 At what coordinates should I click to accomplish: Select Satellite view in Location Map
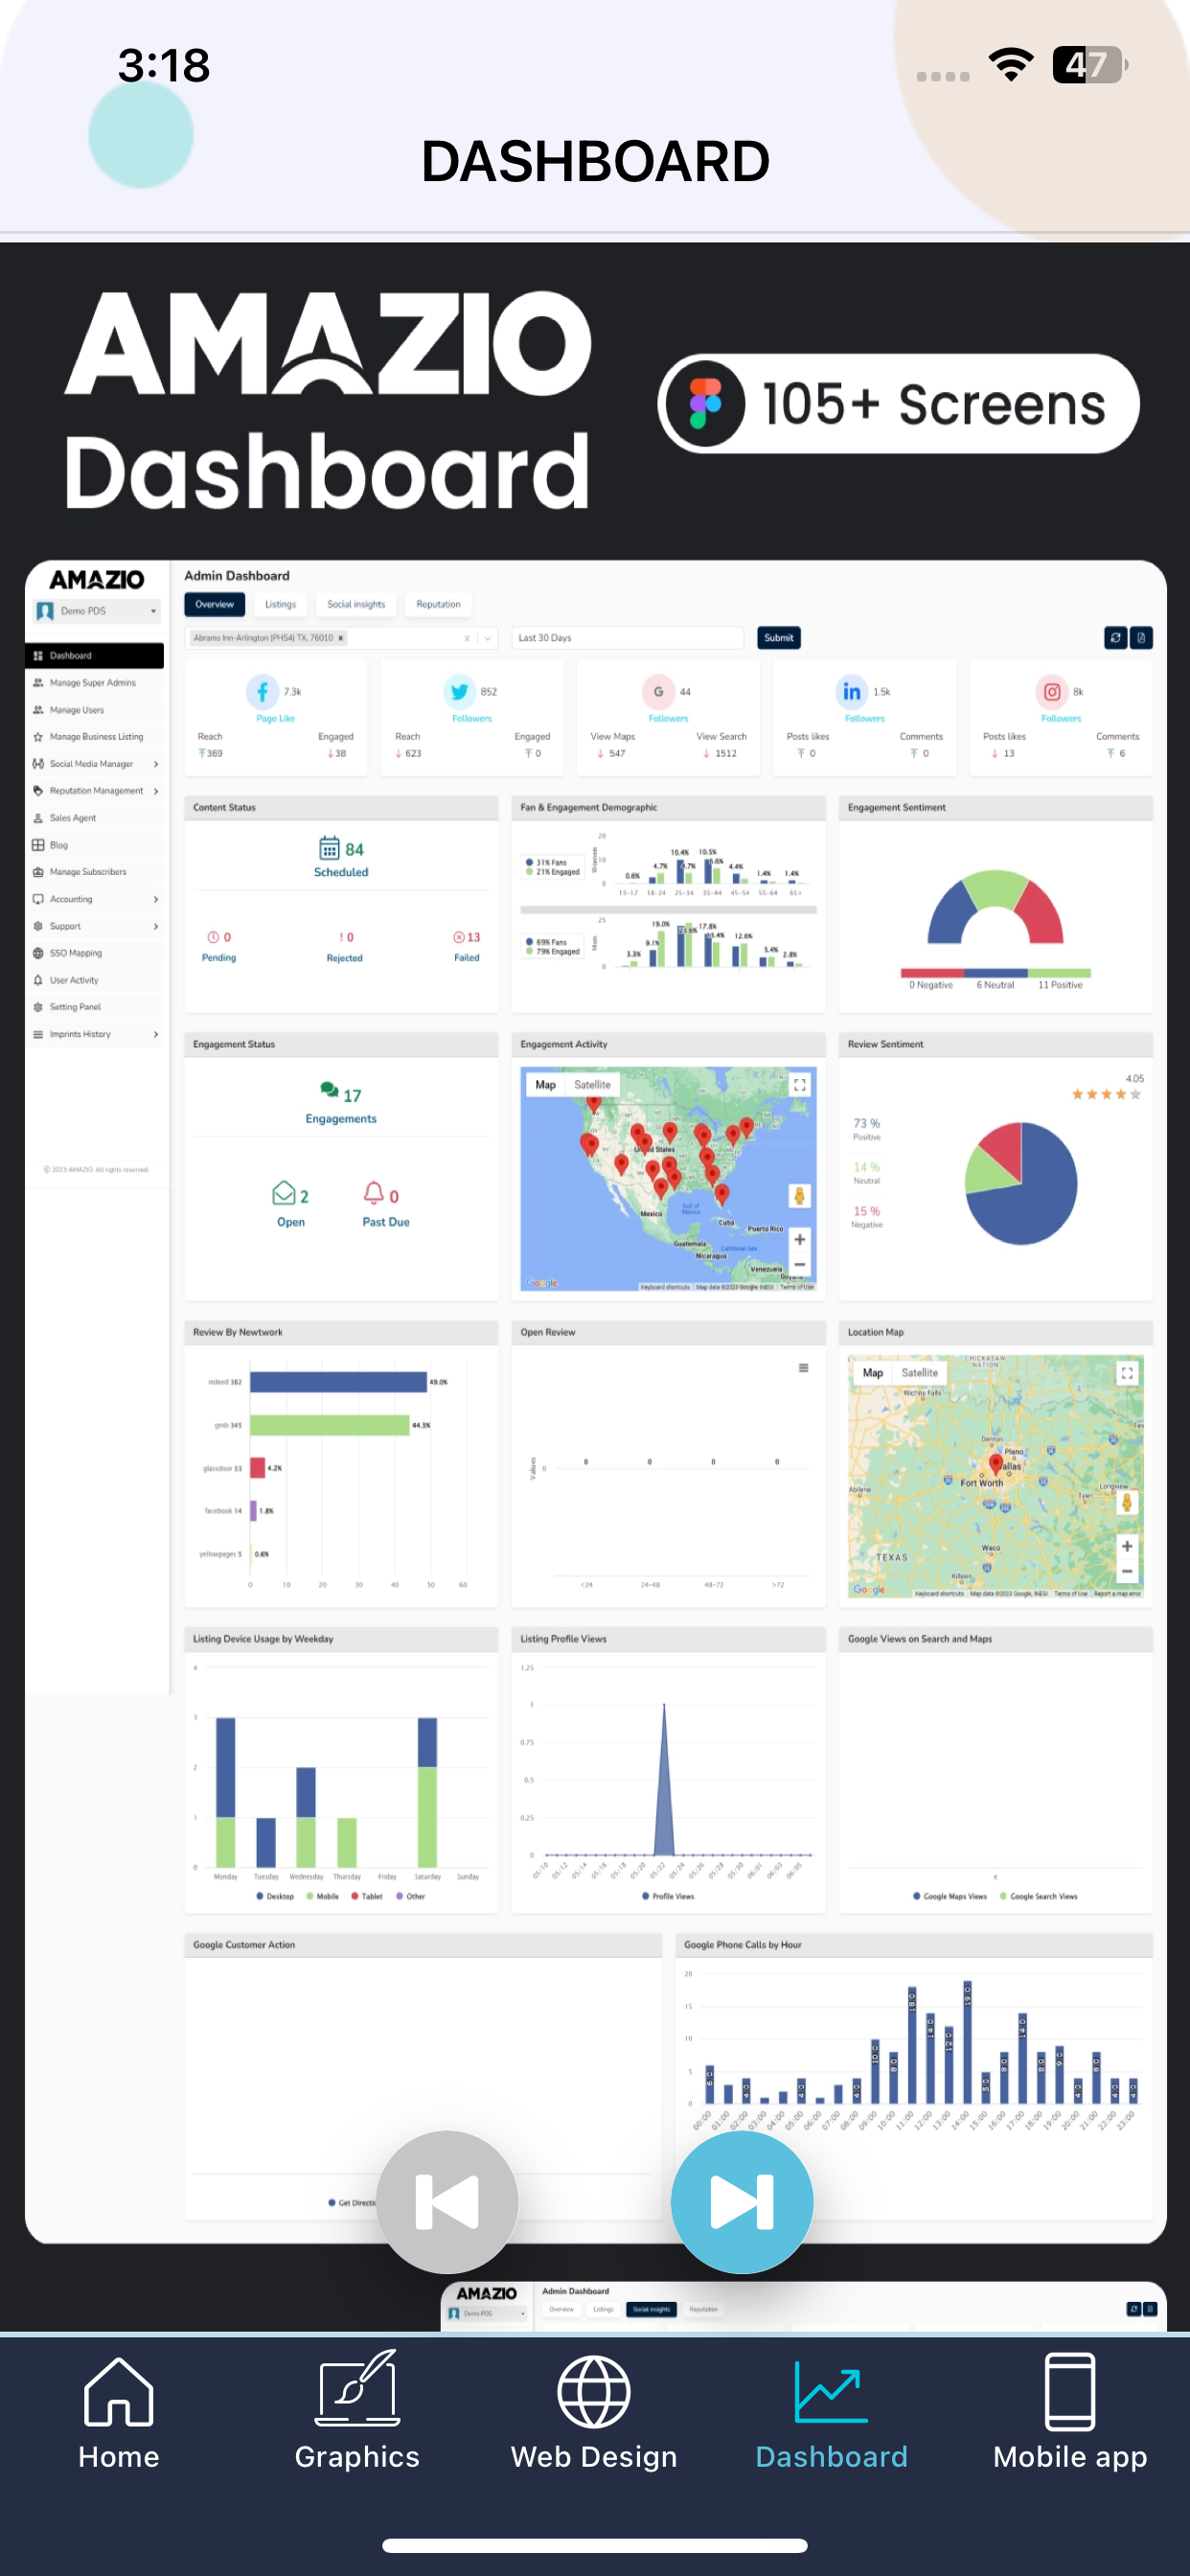[x=919, y=1372]
